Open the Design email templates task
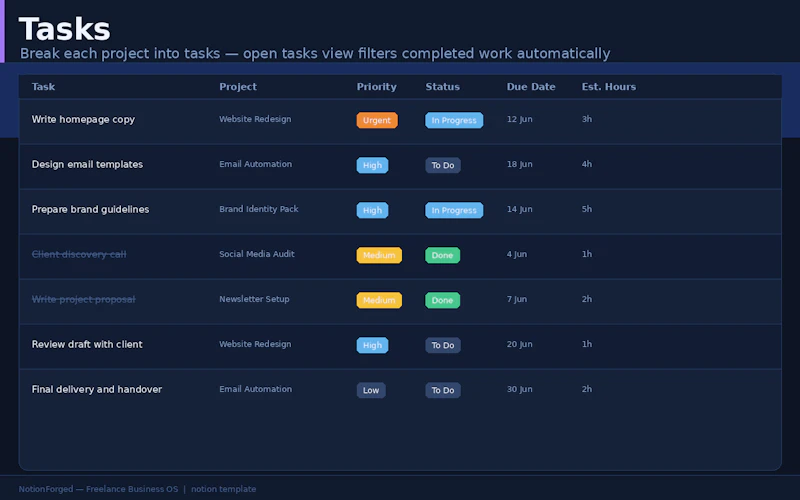Screen dimensions: 800x500 coord(87,164)
